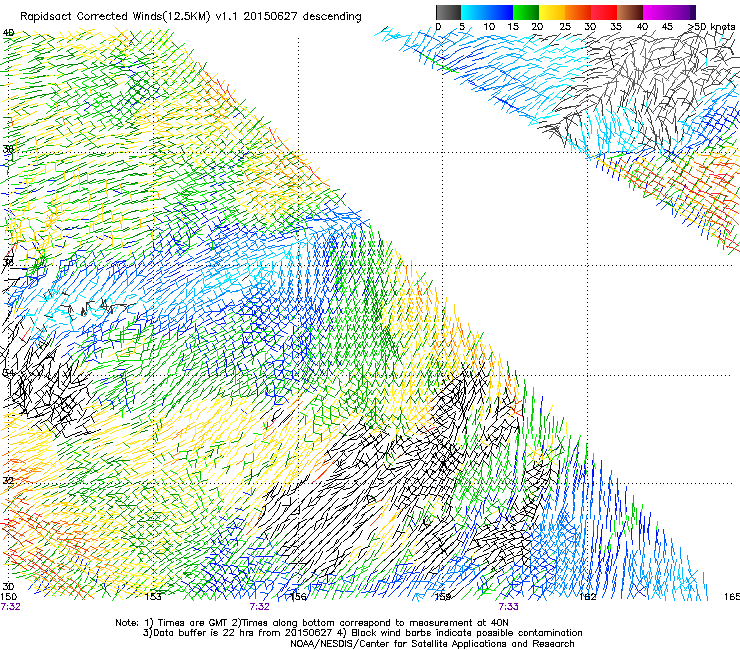Click the magenta 40-45 knots legend swatch
The height and width of the screenshot is (650, 740).
pyautogui.click(x=656, y=12)
